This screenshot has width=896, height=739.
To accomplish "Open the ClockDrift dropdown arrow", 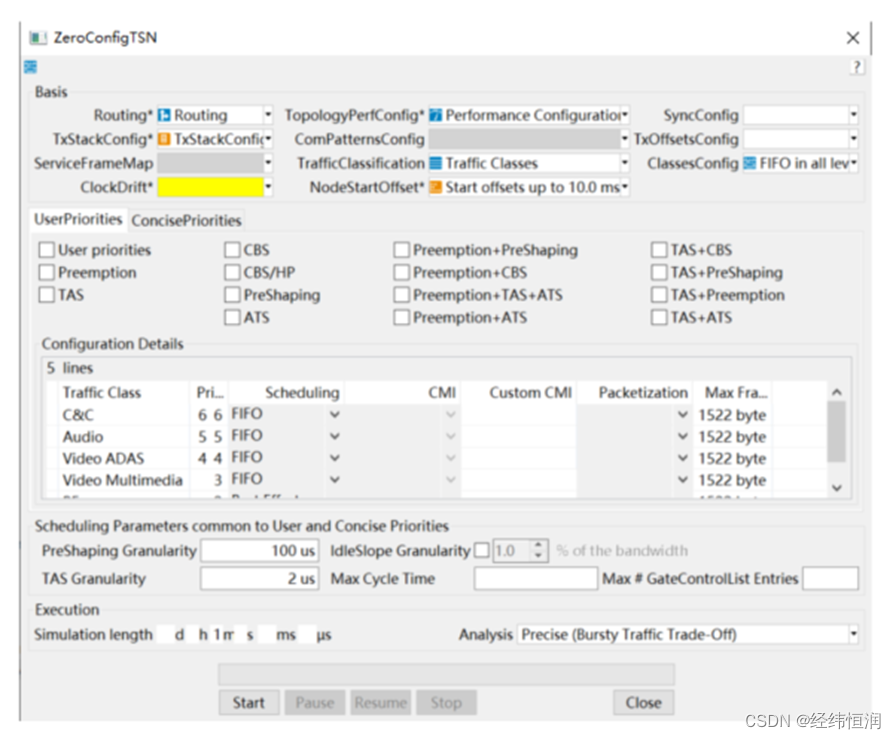I will tap(268, 187).
